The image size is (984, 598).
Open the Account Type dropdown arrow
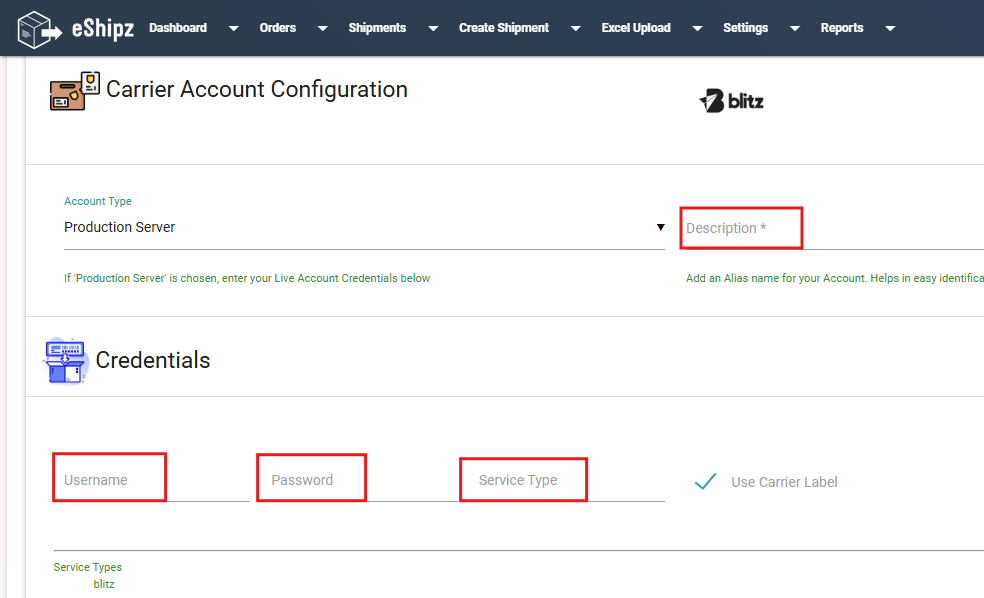[x=660, y=227]
